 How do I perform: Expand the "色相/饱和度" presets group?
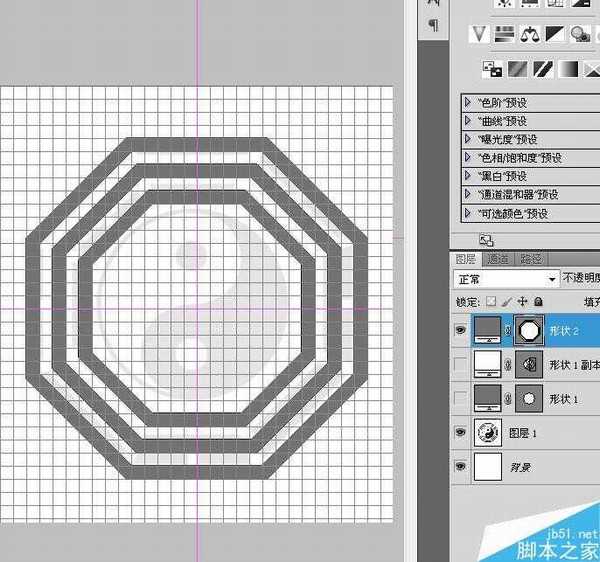[468, 157]
